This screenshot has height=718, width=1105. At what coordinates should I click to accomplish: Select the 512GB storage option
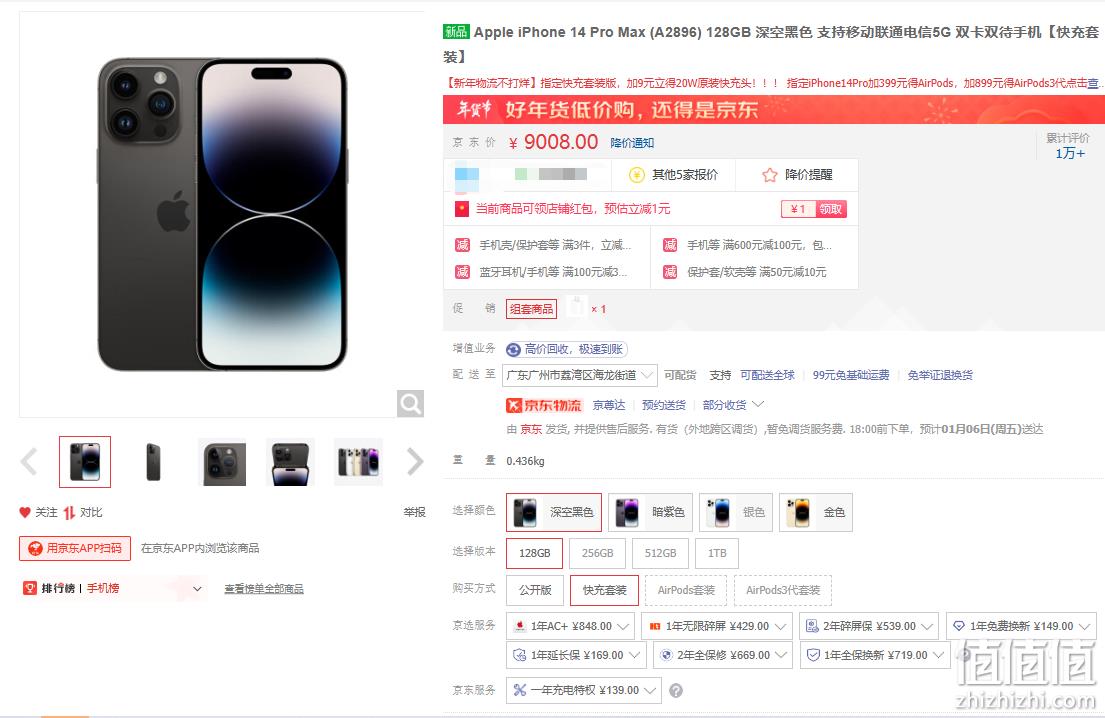[660, 553]
